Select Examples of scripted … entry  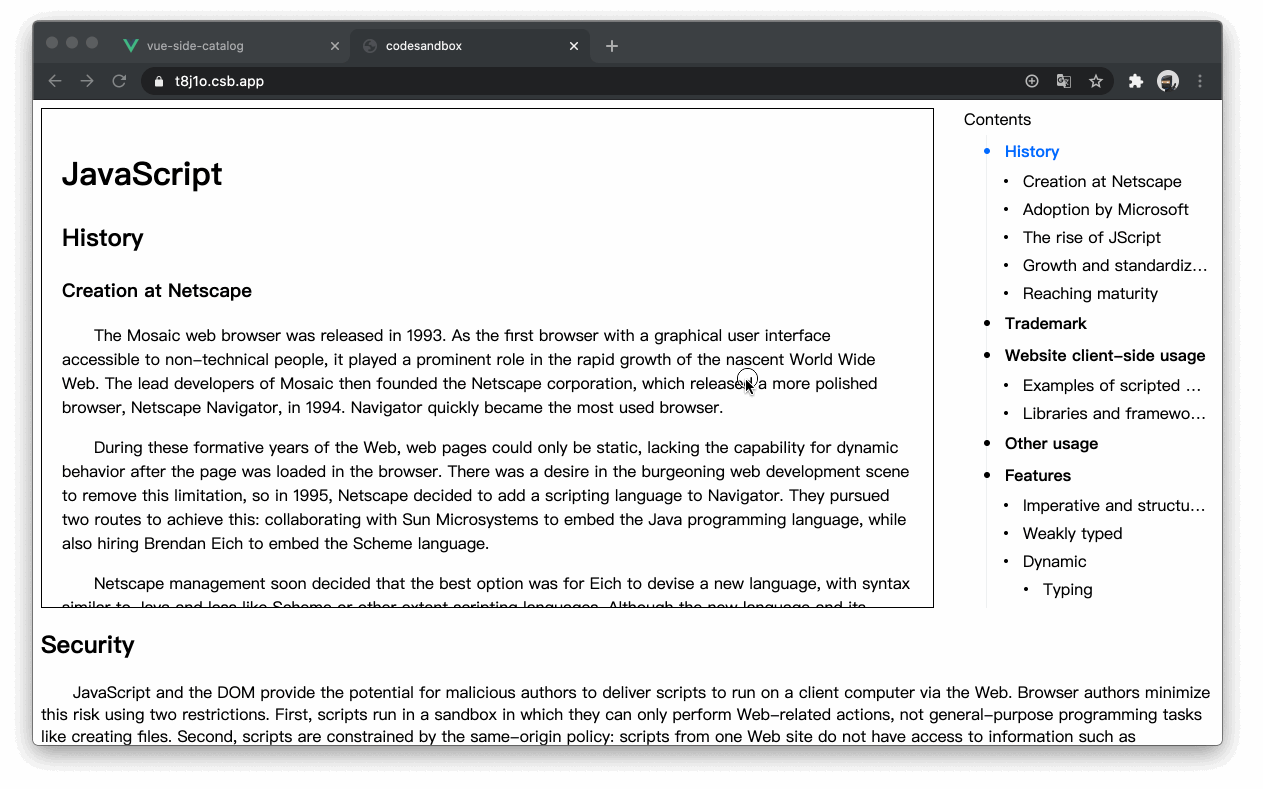point(1112,385)
